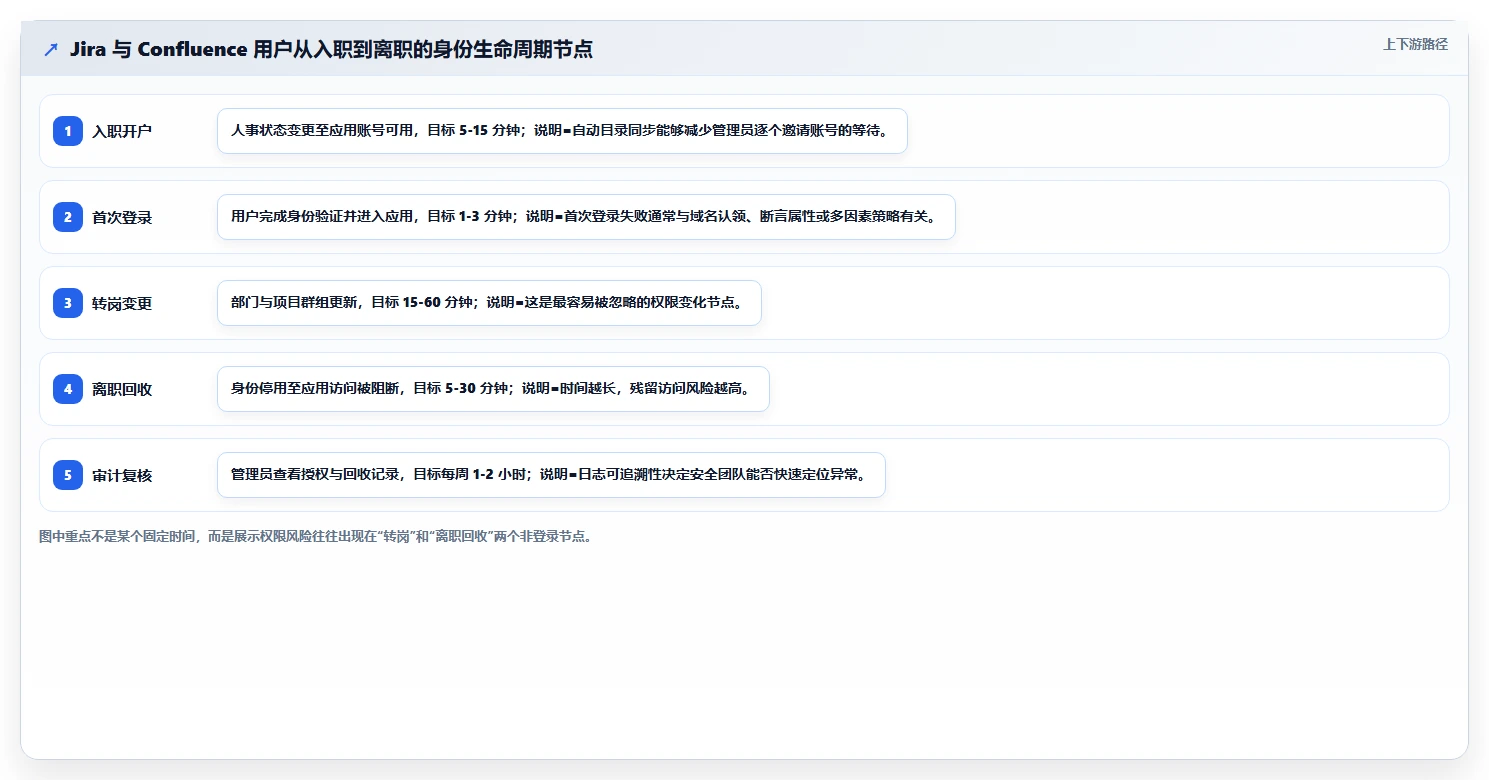The width and height of the screenshot is (1489, 780).
Task: Select step badge 2 for 首次登录
Action: [68, 217]
